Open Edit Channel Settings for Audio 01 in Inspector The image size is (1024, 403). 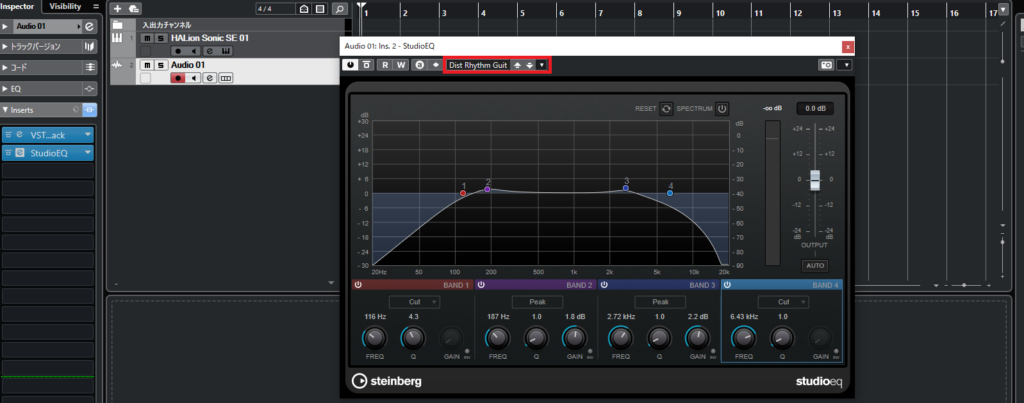89,26
